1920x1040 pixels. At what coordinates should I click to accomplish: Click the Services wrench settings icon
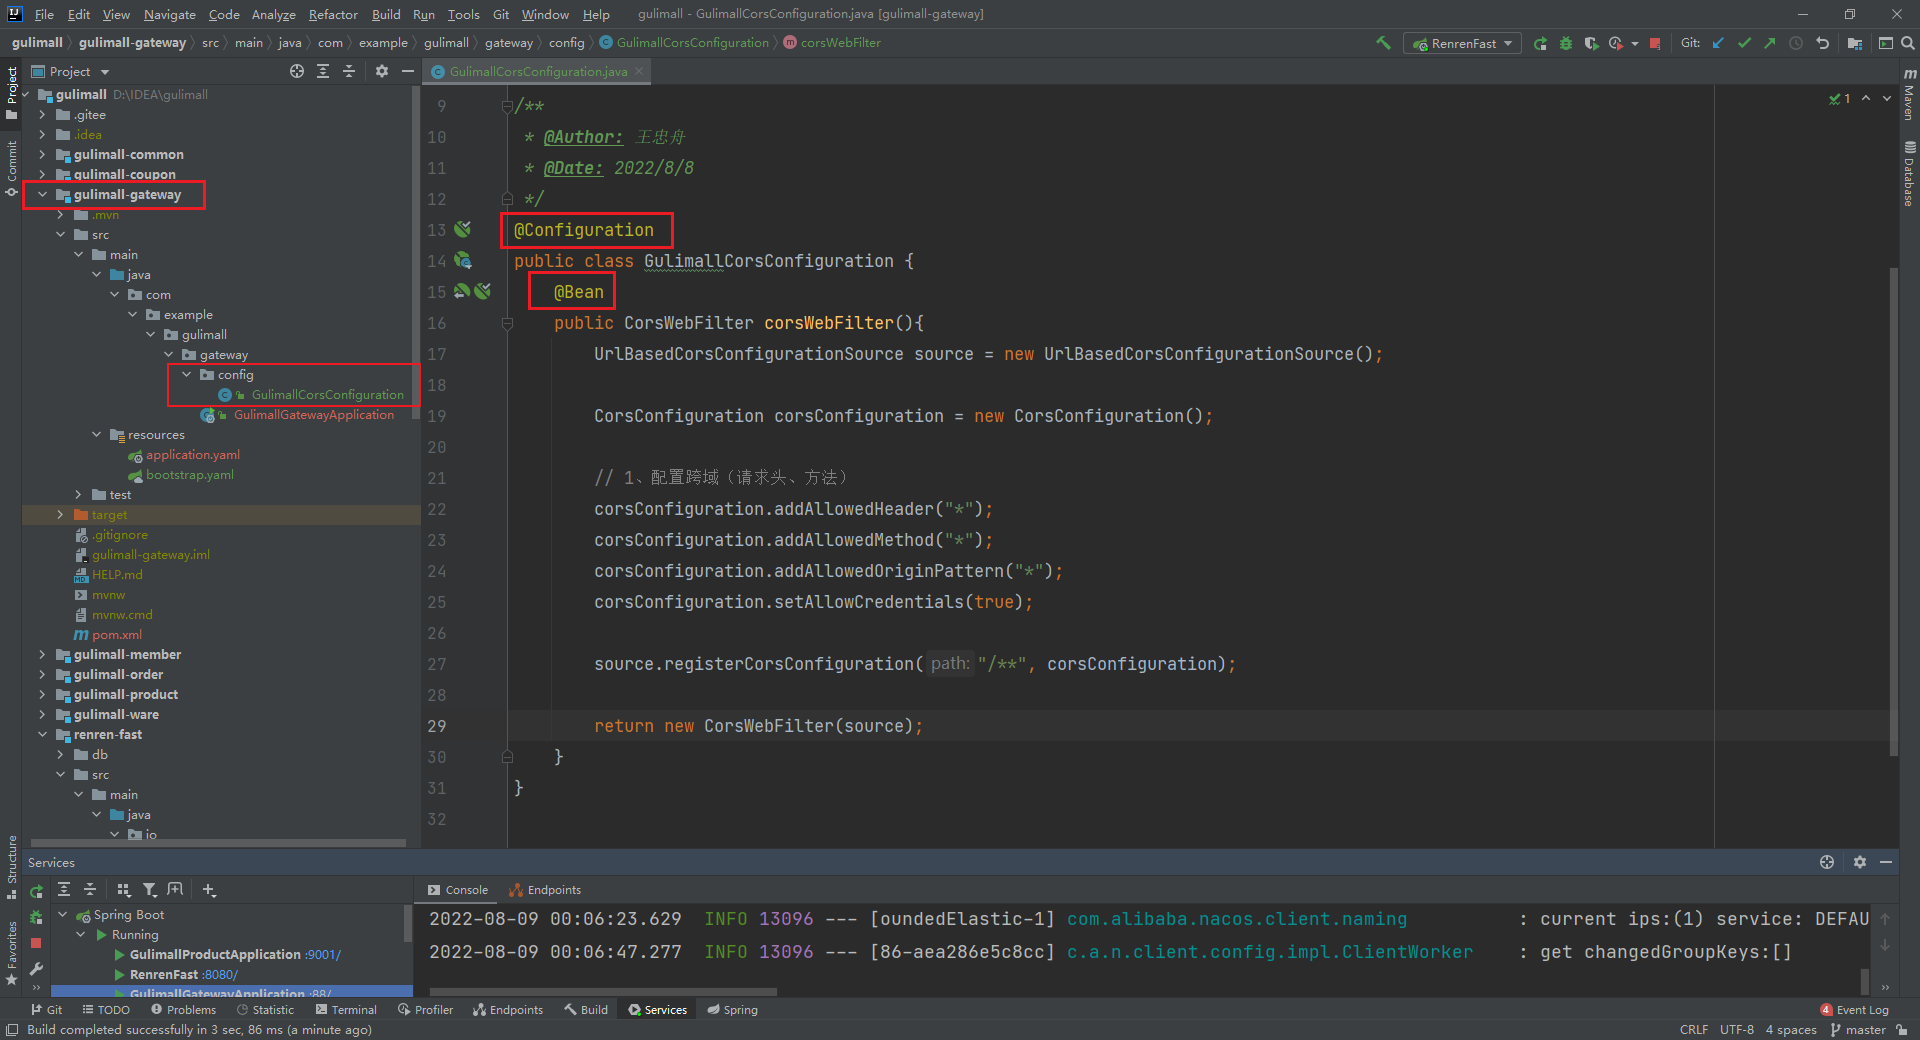tap(37, 969)
